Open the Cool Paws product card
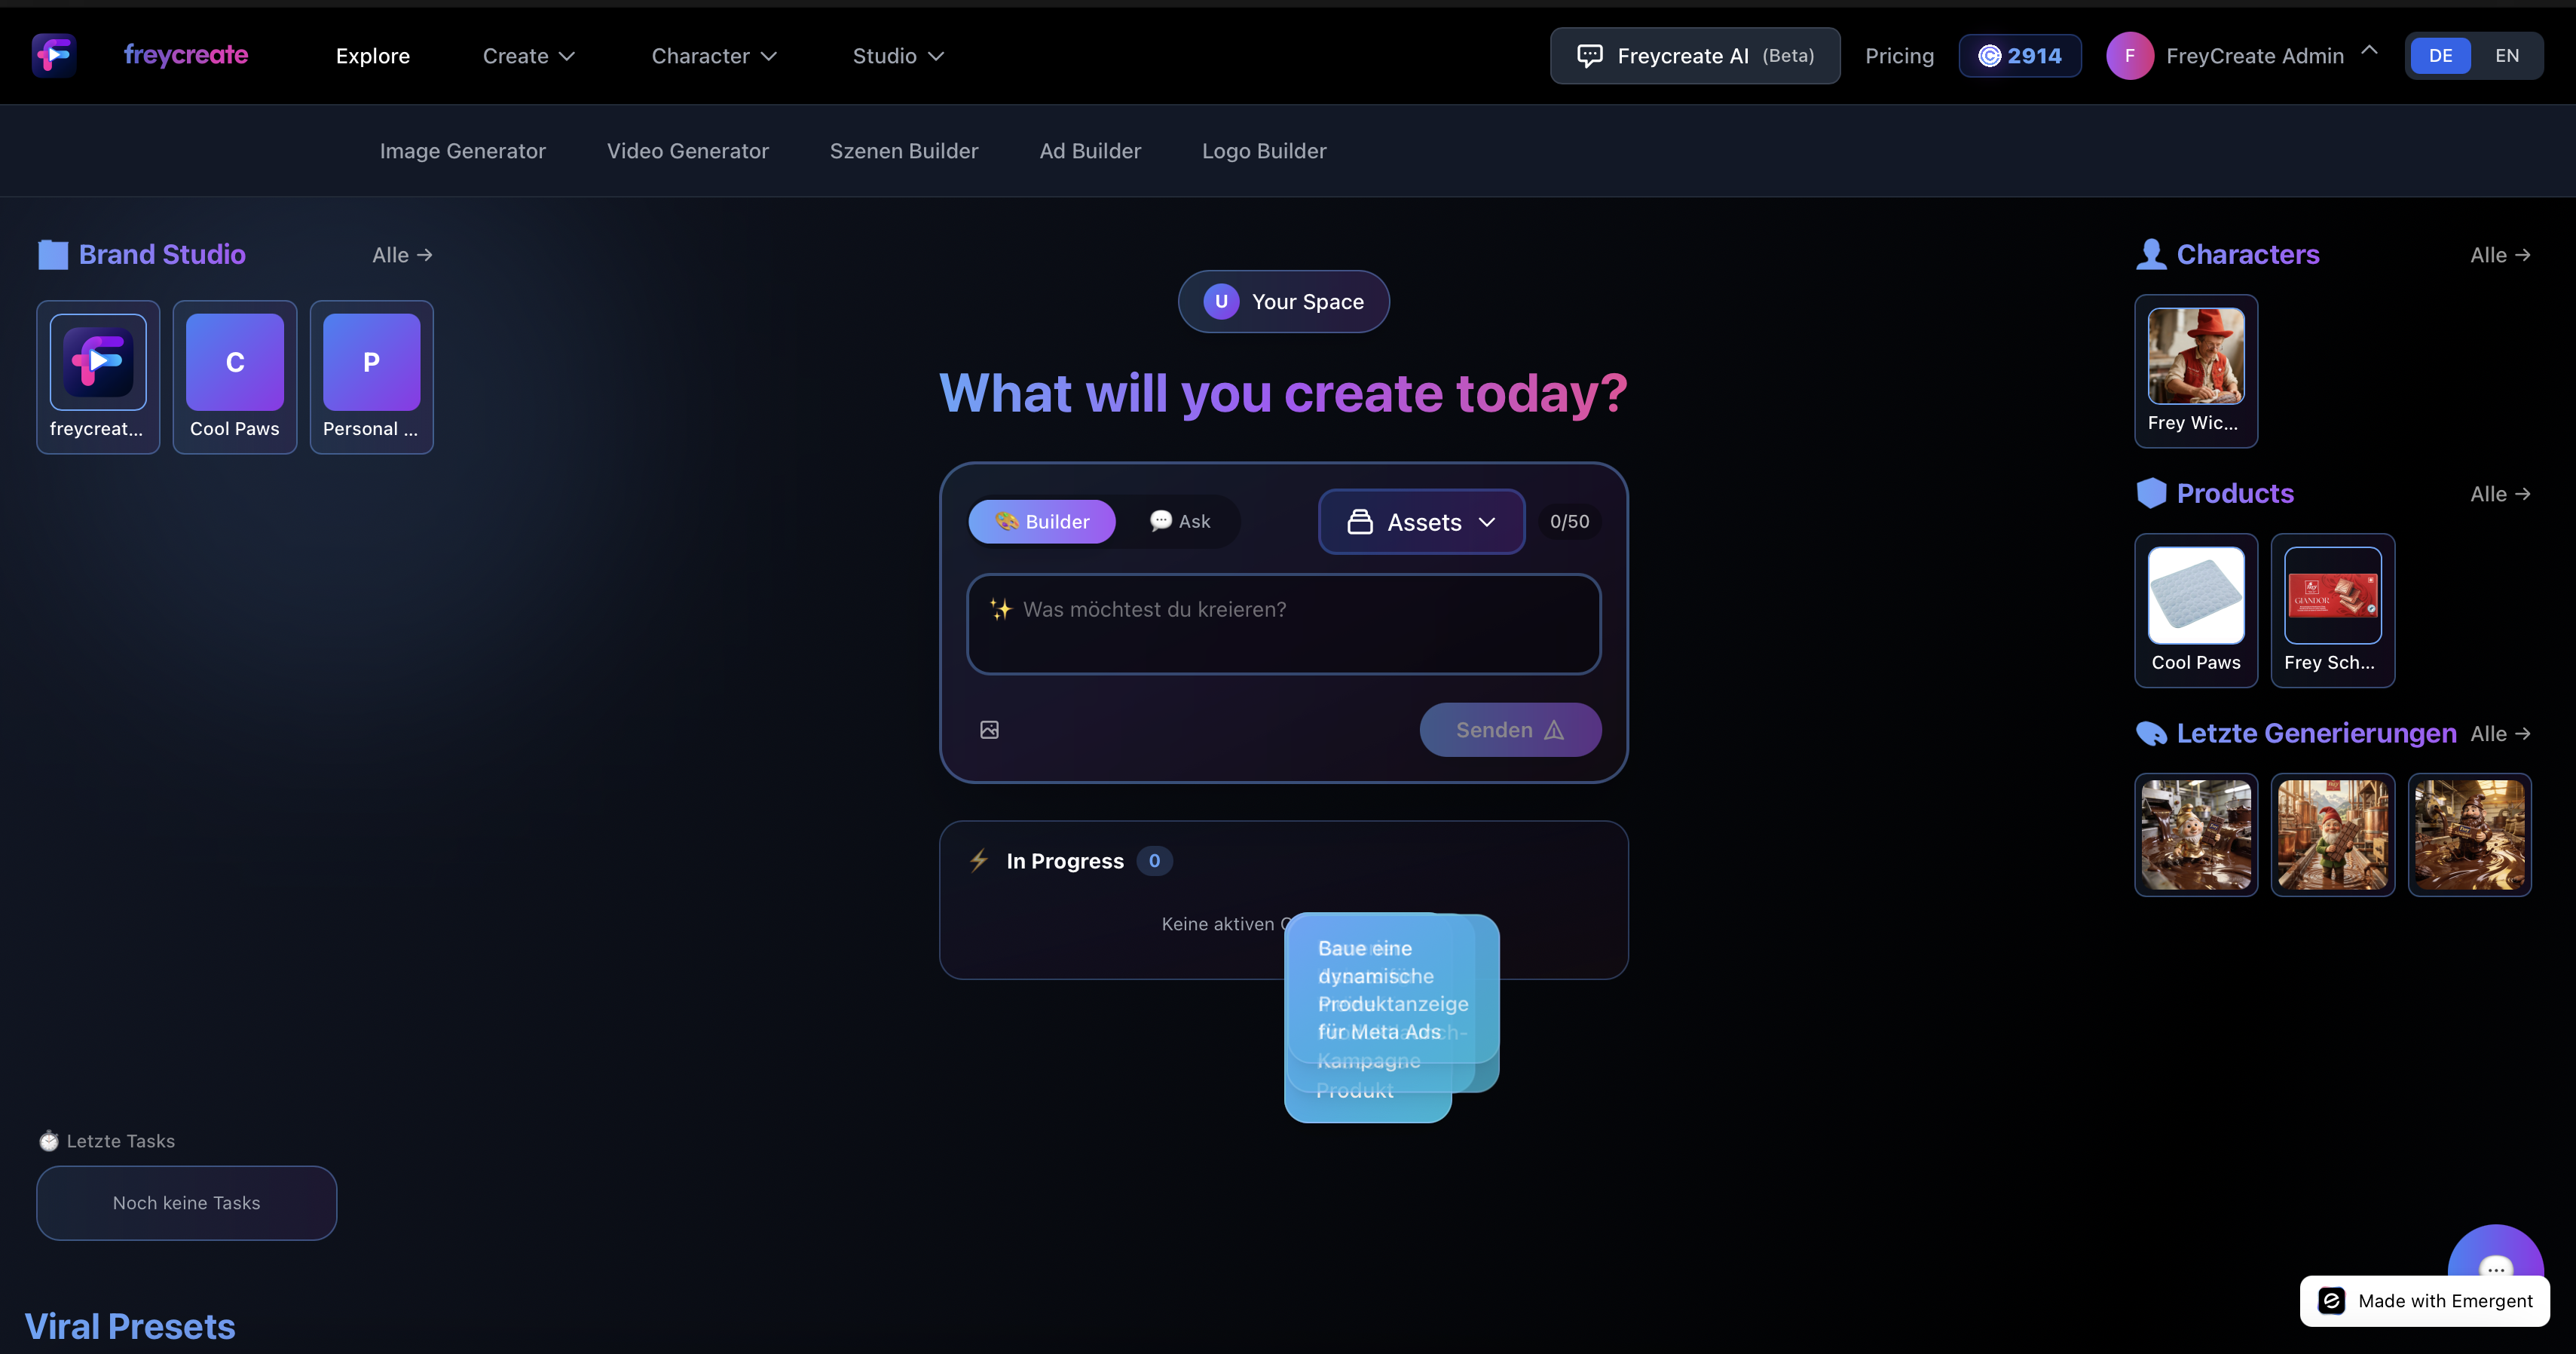The image size is (2576, 1354). 2196,610
